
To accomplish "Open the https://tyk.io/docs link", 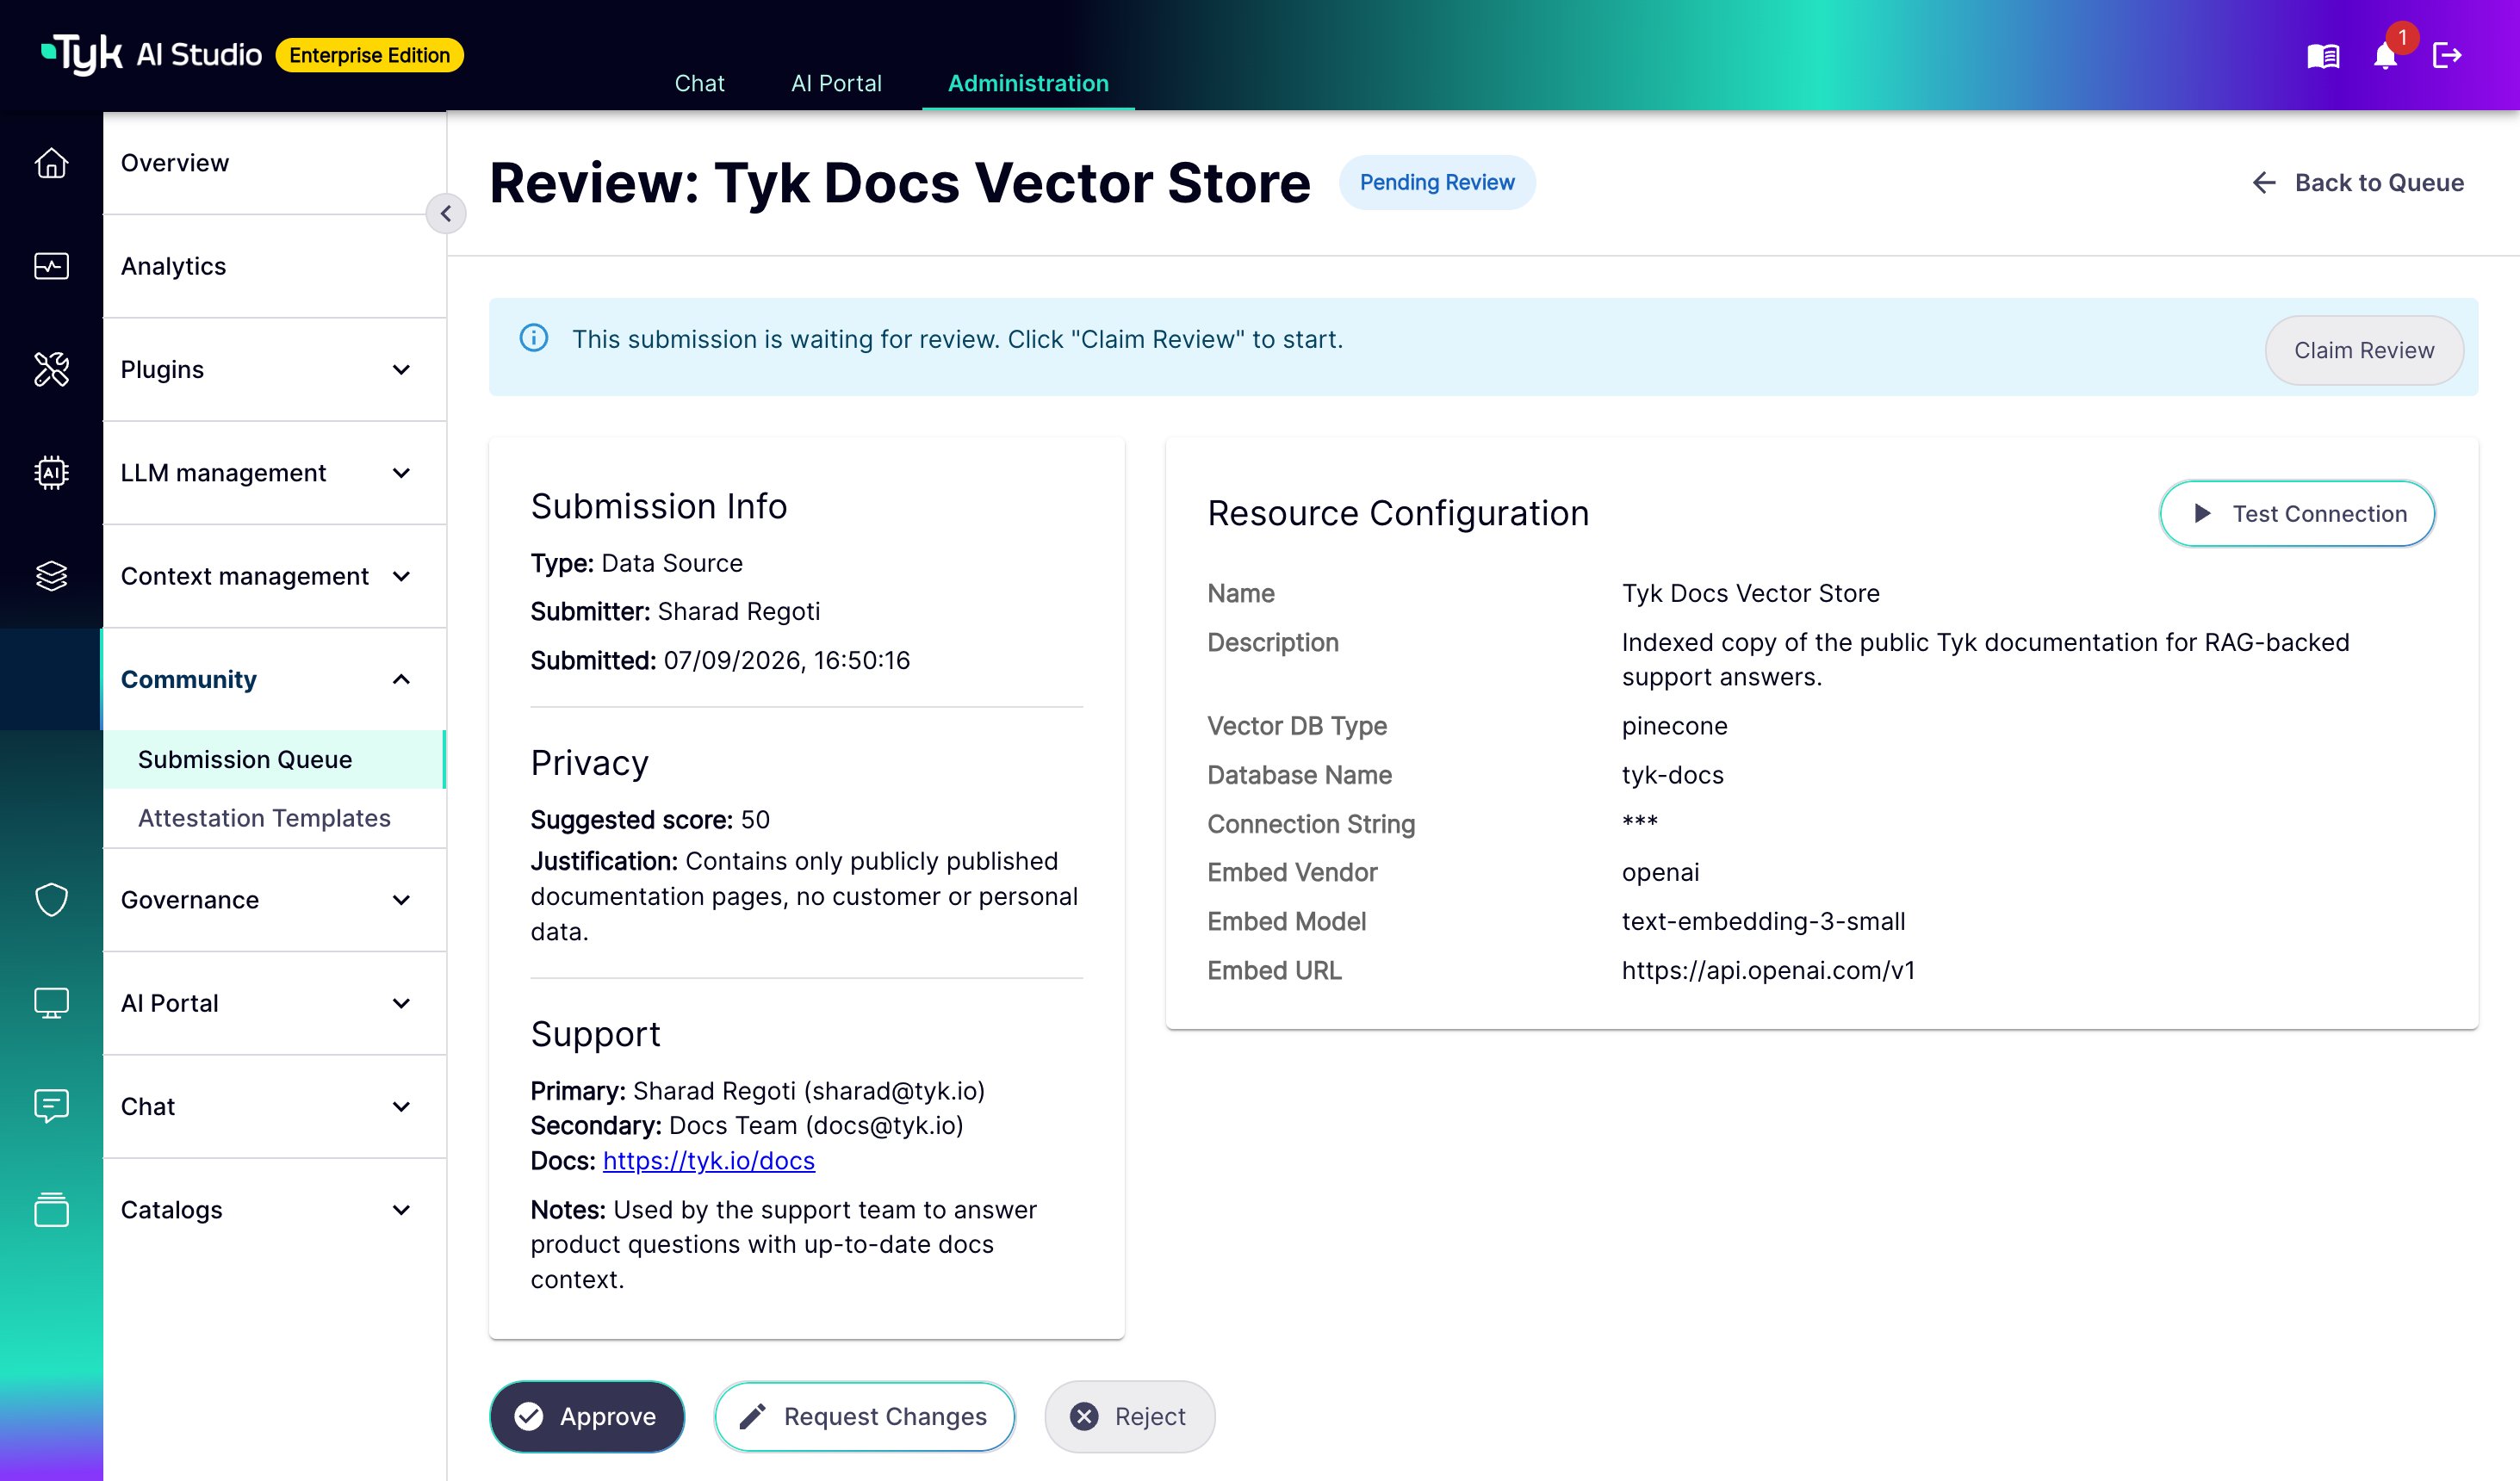I will (x=708, y=1160).
